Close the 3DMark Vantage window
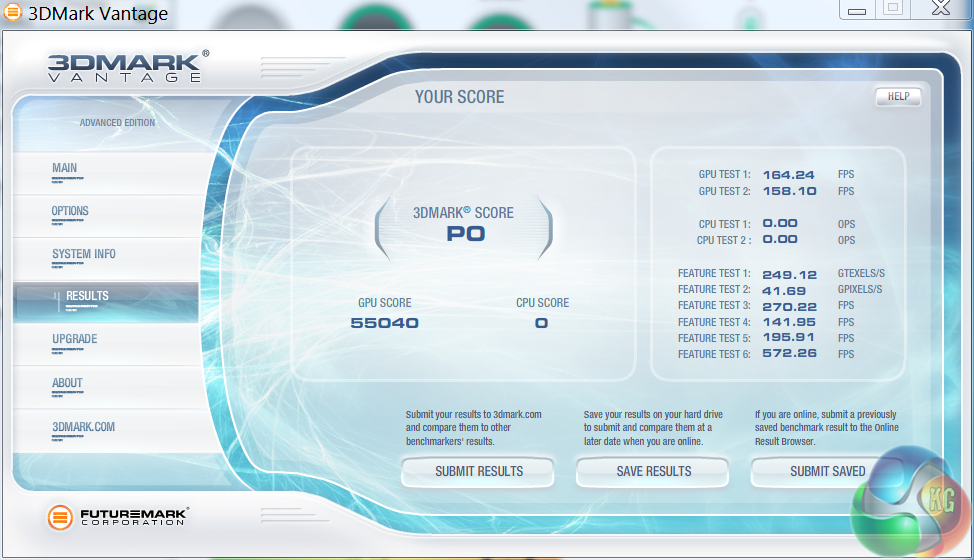974x560 pixels. pos(941,9)
